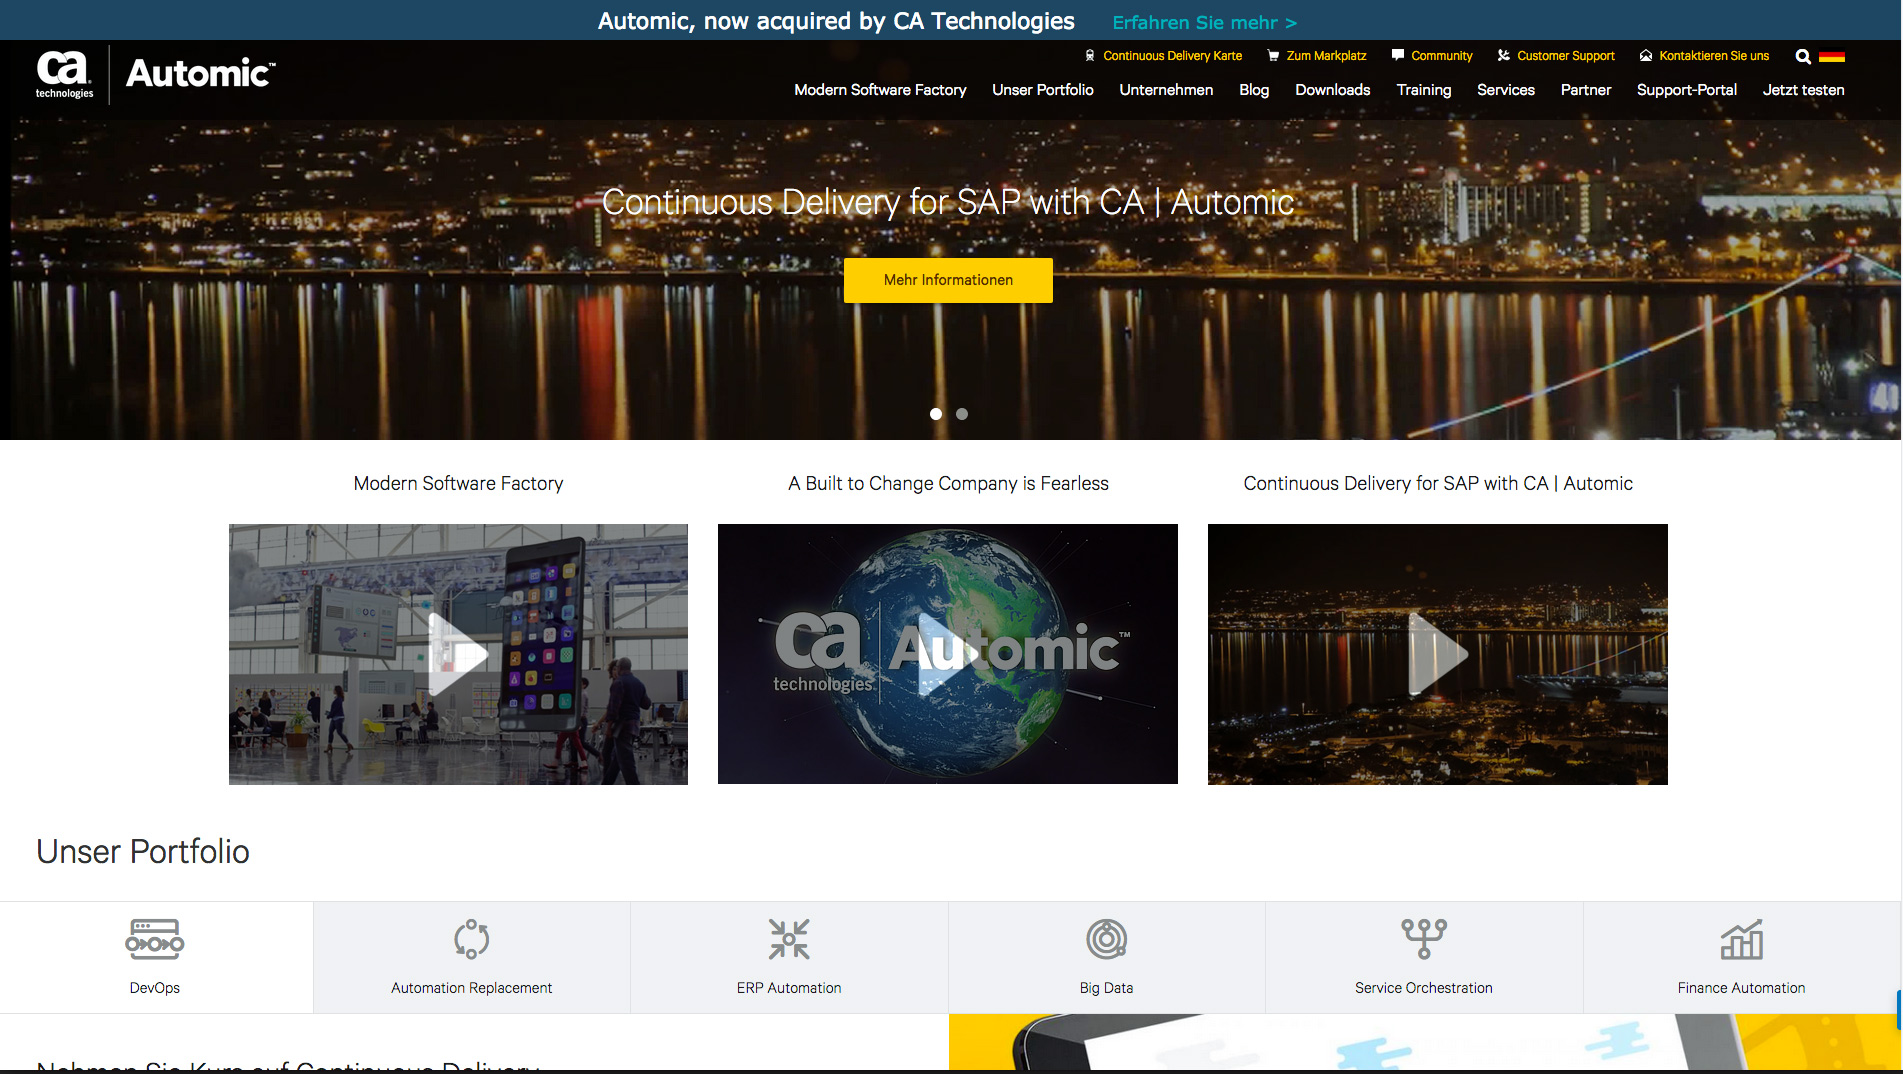
Task: Click the shopping cart Marktplatz icon
Action: 1273,56
